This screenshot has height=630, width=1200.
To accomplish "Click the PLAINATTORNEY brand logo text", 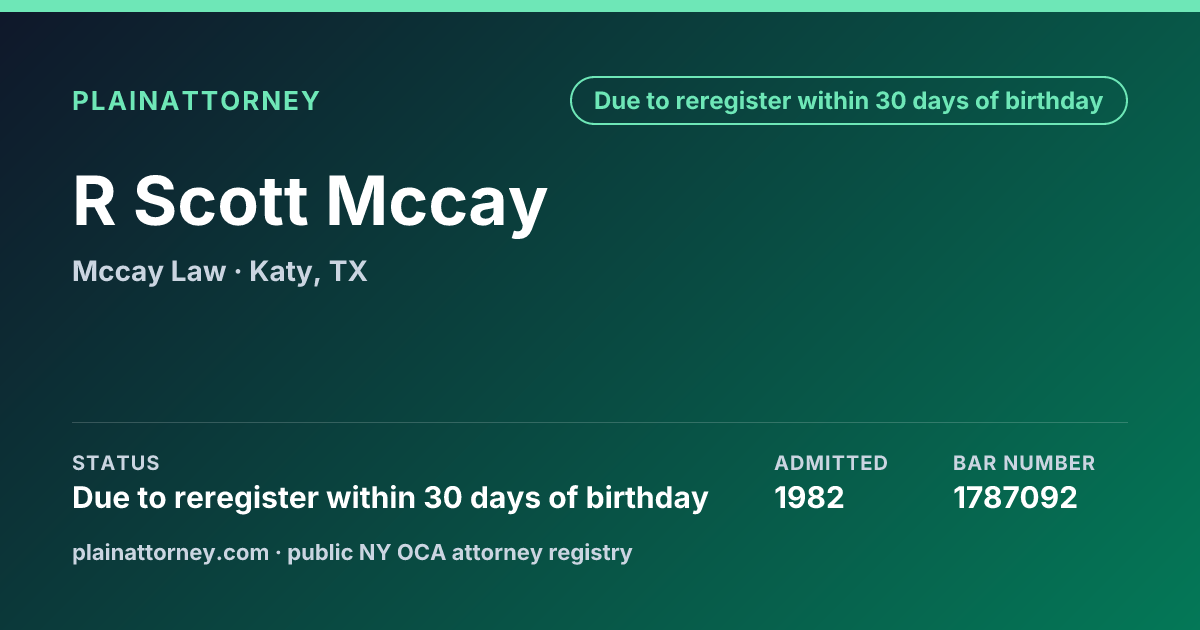I will click(196, 101).
